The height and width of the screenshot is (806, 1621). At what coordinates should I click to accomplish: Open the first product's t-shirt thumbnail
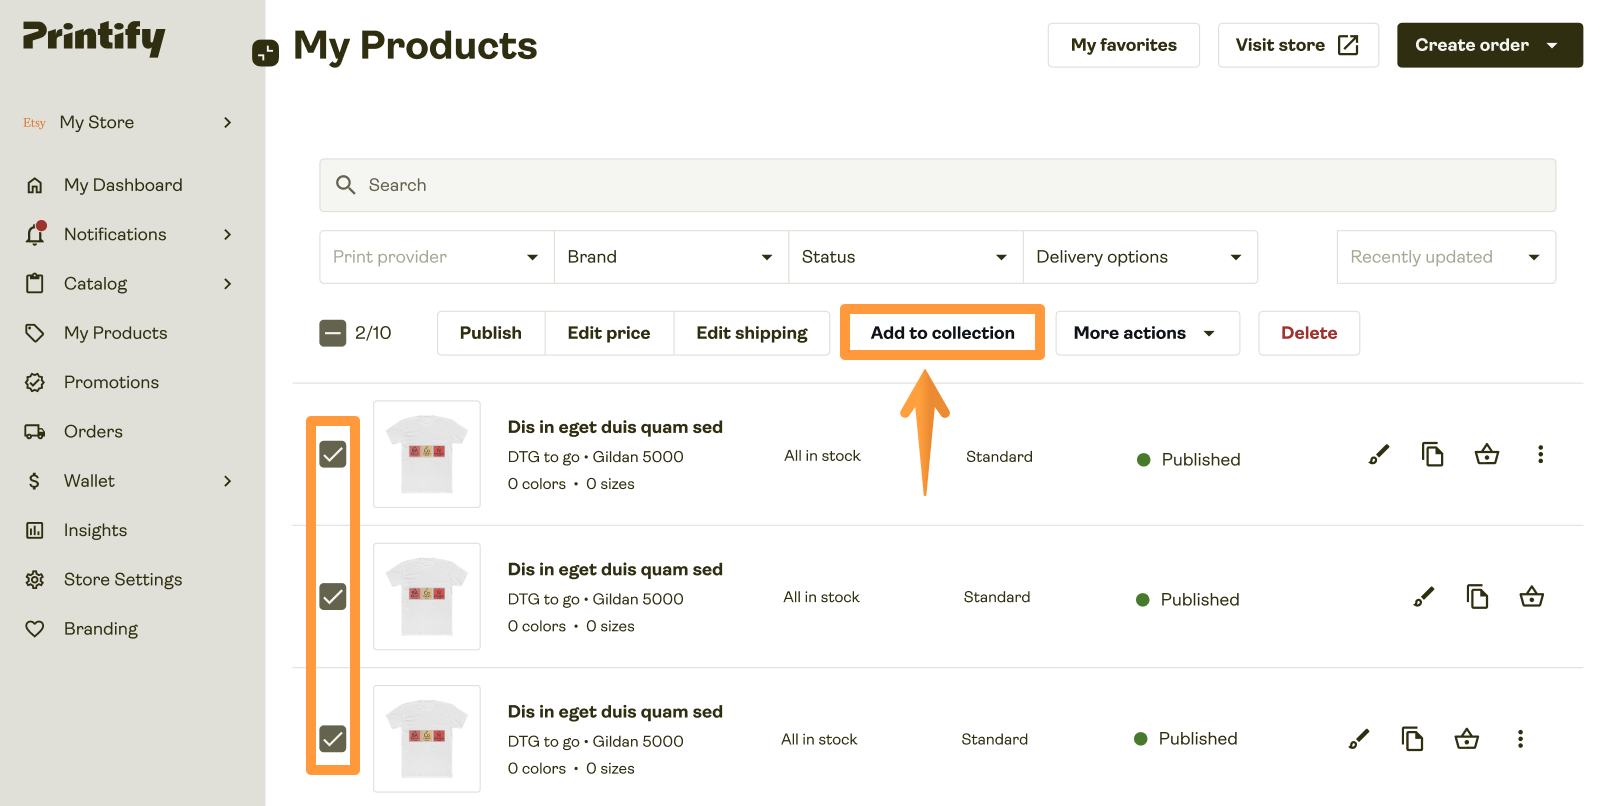pos(427,455)
